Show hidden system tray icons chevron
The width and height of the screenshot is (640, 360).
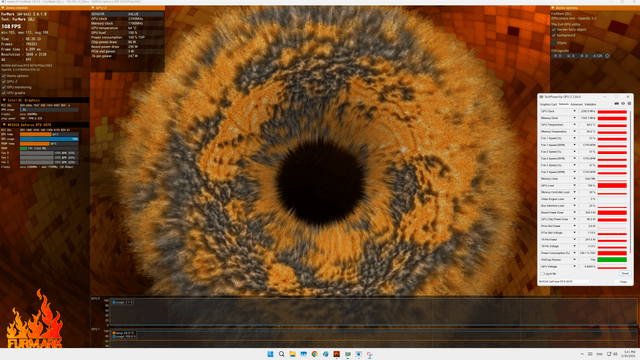pos(582,354)
